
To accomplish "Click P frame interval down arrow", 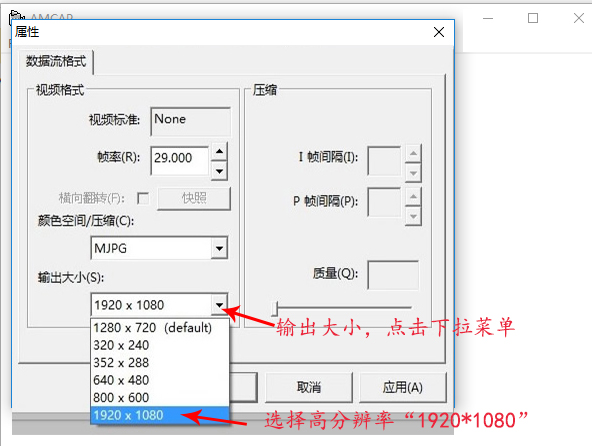I will pyautogui.click(x=413, y=217).
